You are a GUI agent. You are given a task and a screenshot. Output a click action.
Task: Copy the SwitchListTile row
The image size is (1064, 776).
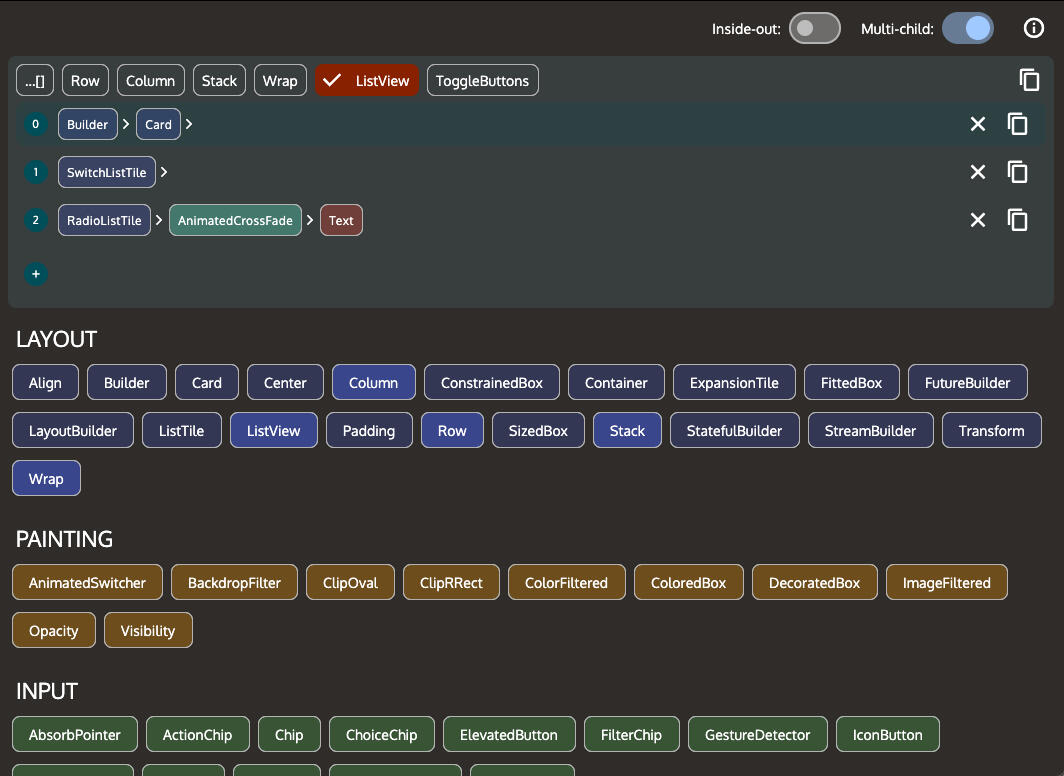(x=1018, y=172)
